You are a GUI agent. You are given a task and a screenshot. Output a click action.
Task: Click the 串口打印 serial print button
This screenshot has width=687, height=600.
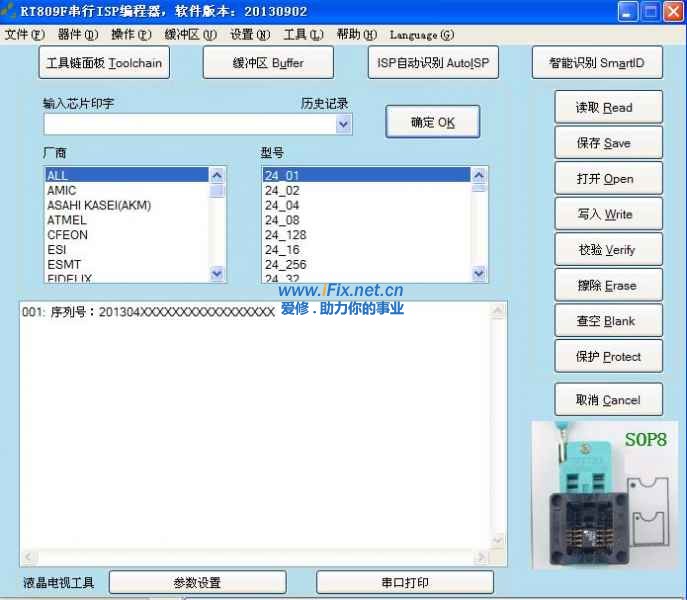click(x=404, y=582)
